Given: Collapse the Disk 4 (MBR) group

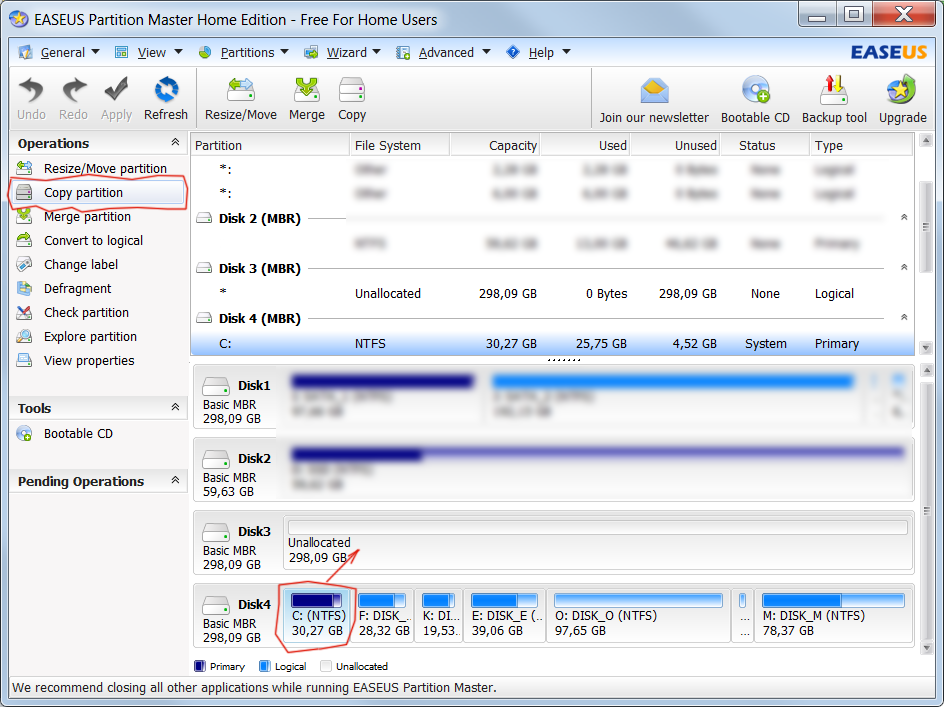Looking at the screenshot, I should click(x=904, y=317).
